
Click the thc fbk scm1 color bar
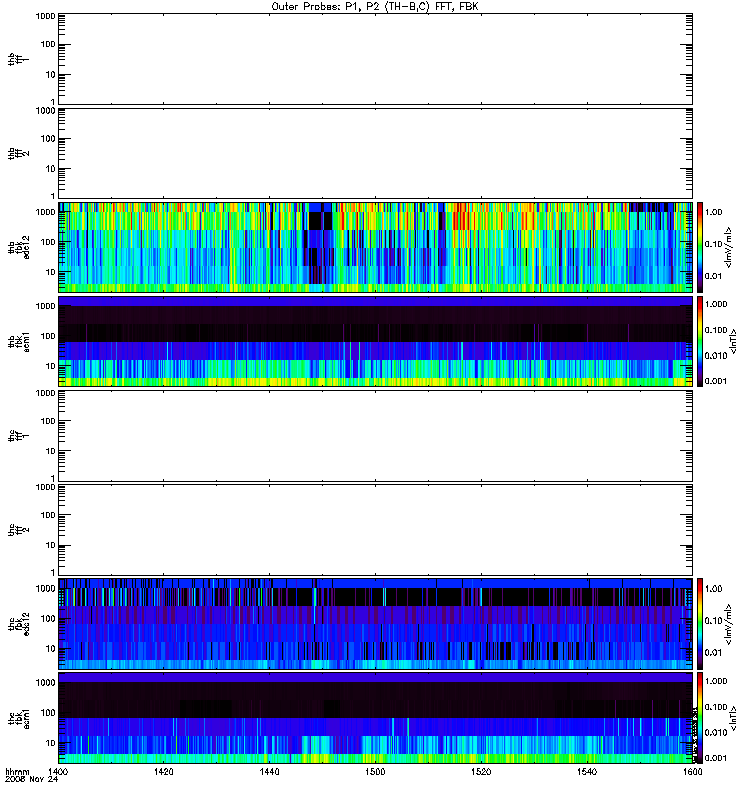(700, 718)
